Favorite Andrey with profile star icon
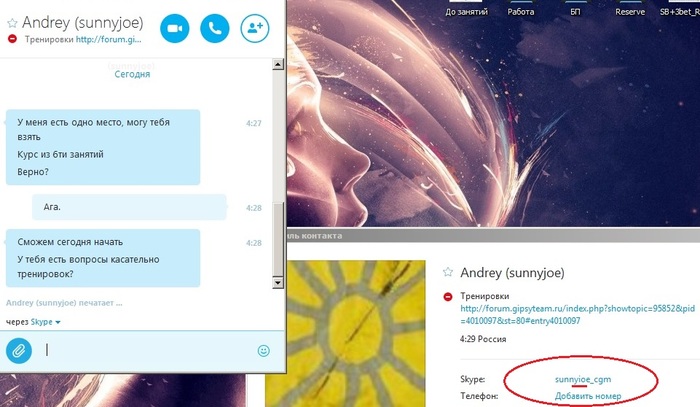700x407 pixels. tap(448, 272)
